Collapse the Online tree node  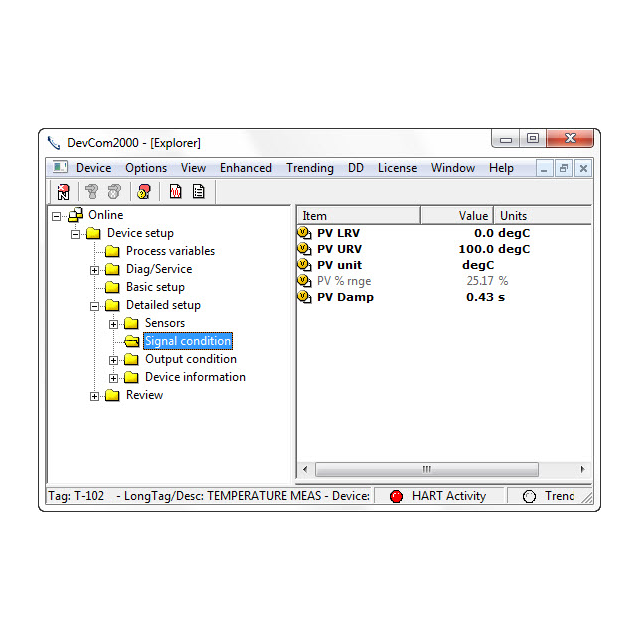pos(56,216)
